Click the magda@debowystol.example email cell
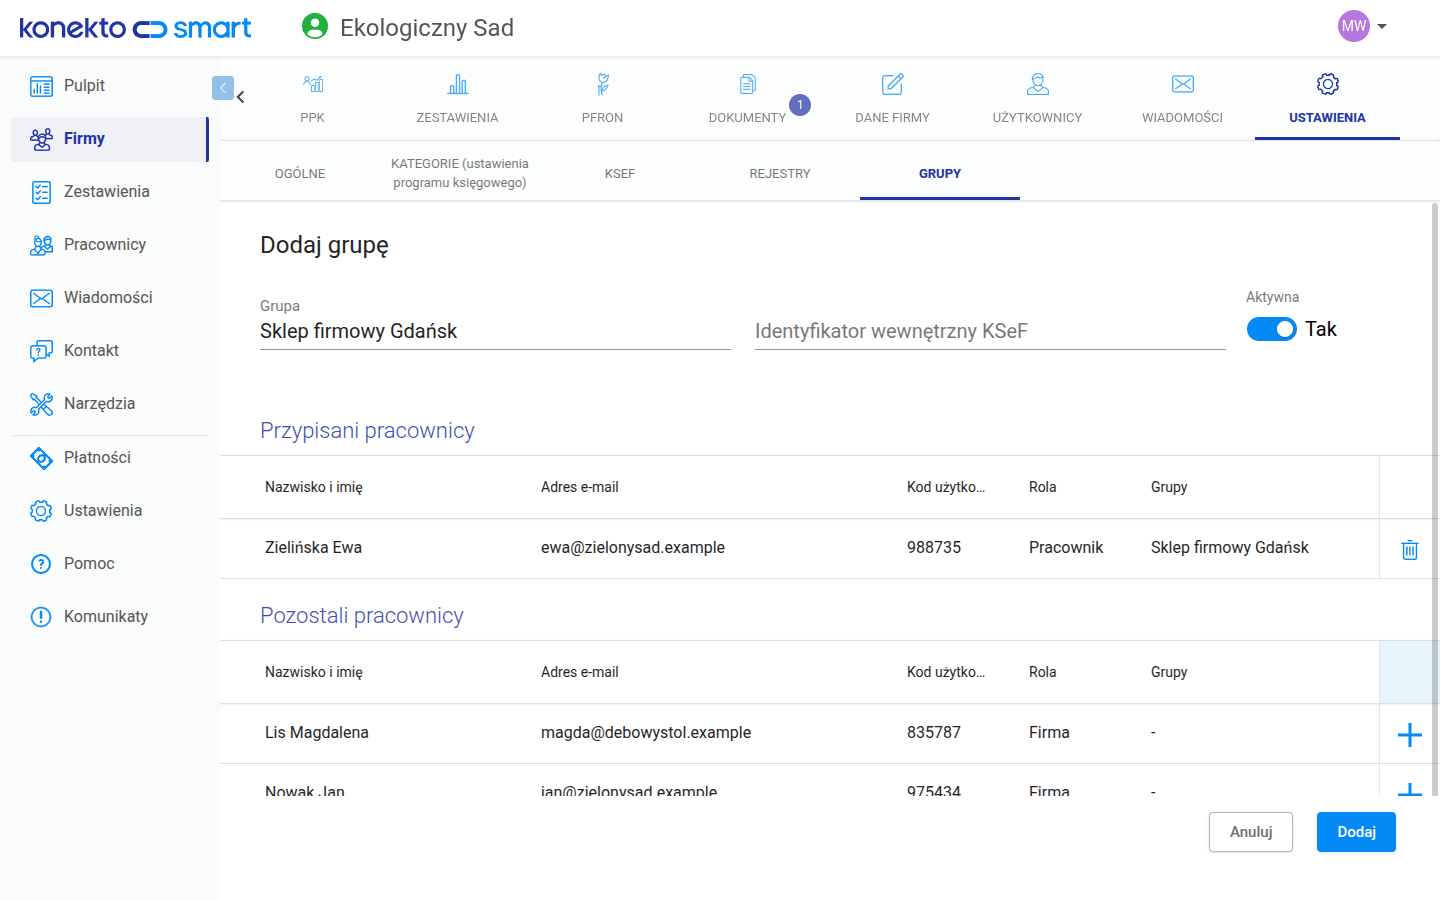Image resolution: width=1440 pixels, height=900 pixels. pos(646,733)
